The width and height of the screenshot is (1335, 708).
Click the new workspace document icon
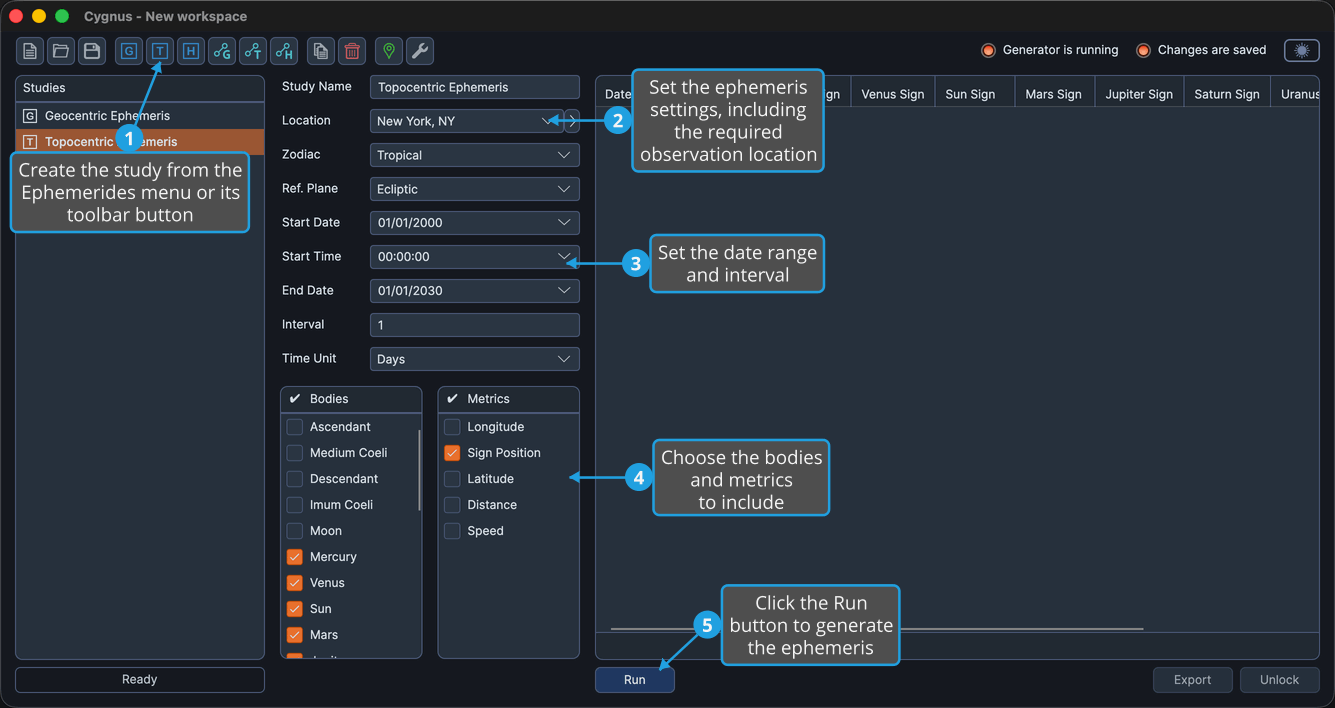click(30, 51)
